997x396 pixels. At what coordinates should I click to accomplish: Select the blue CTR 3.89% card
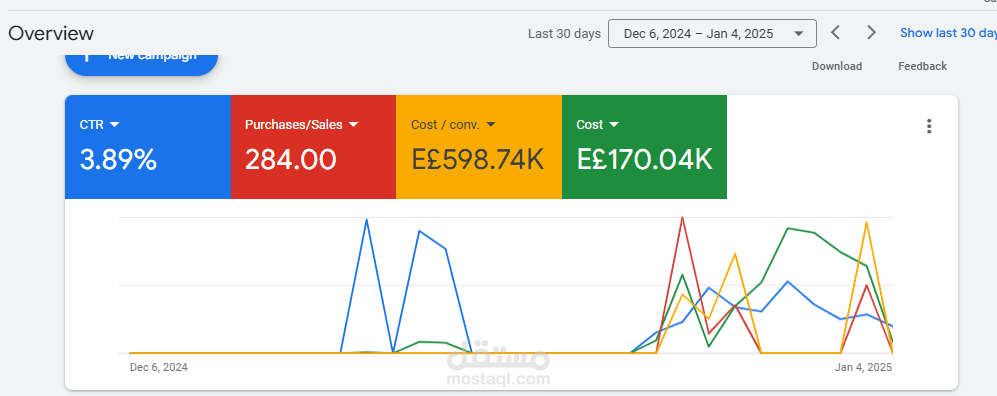pos(148,147)
